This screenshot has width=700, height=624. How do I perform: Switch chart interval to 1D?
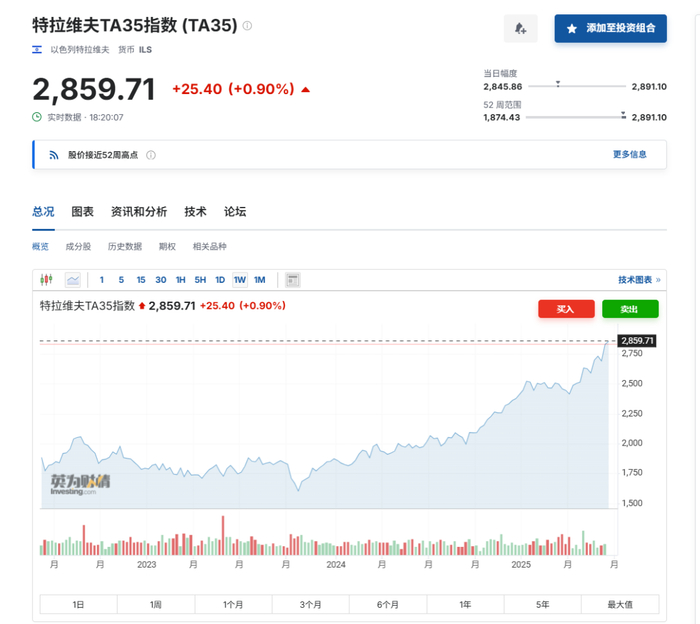point(220,280)
